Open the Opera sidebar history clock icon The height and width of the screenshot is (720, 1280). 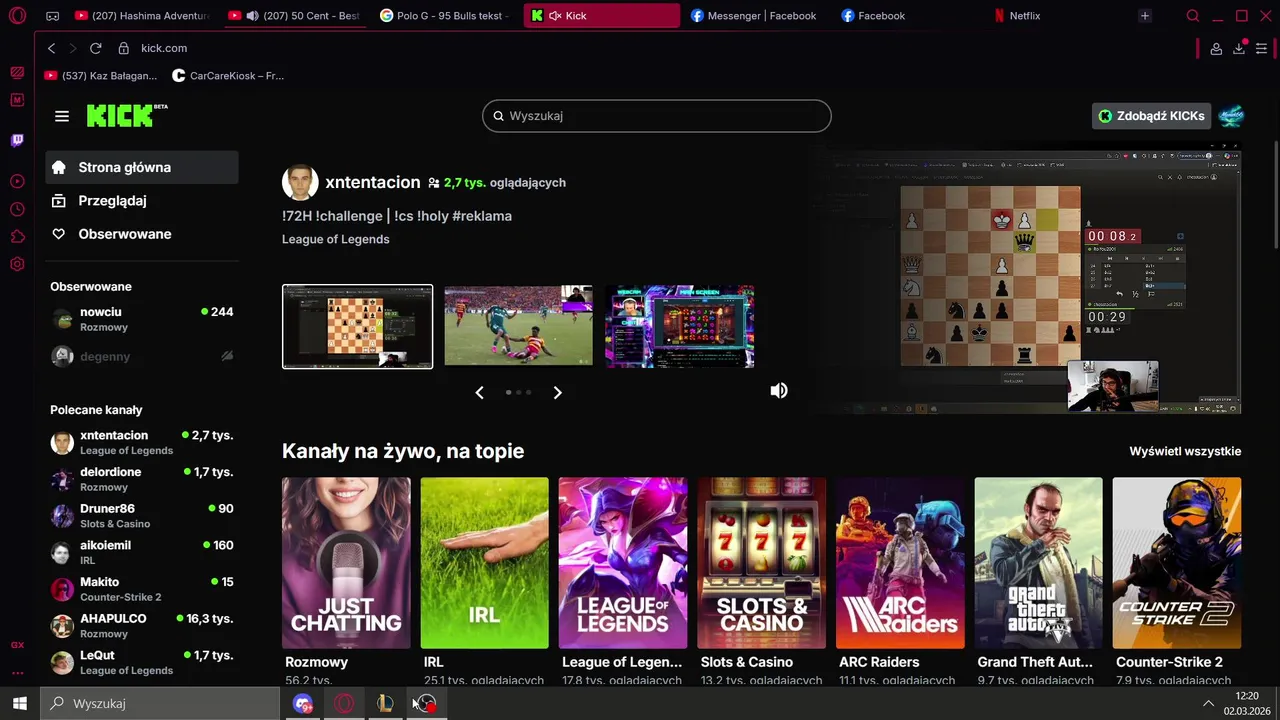17,209
